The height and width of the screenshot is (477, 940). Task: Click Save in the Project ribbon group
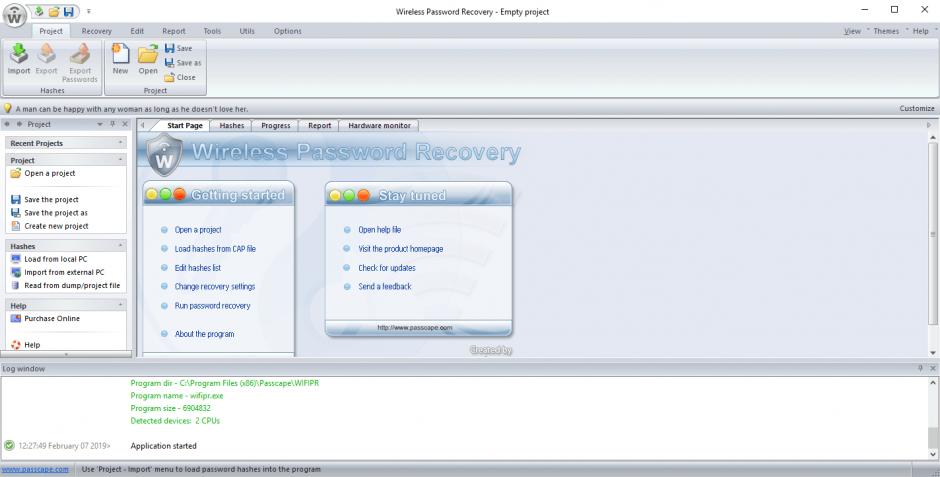pyautogui.click(x=179, y=48)
